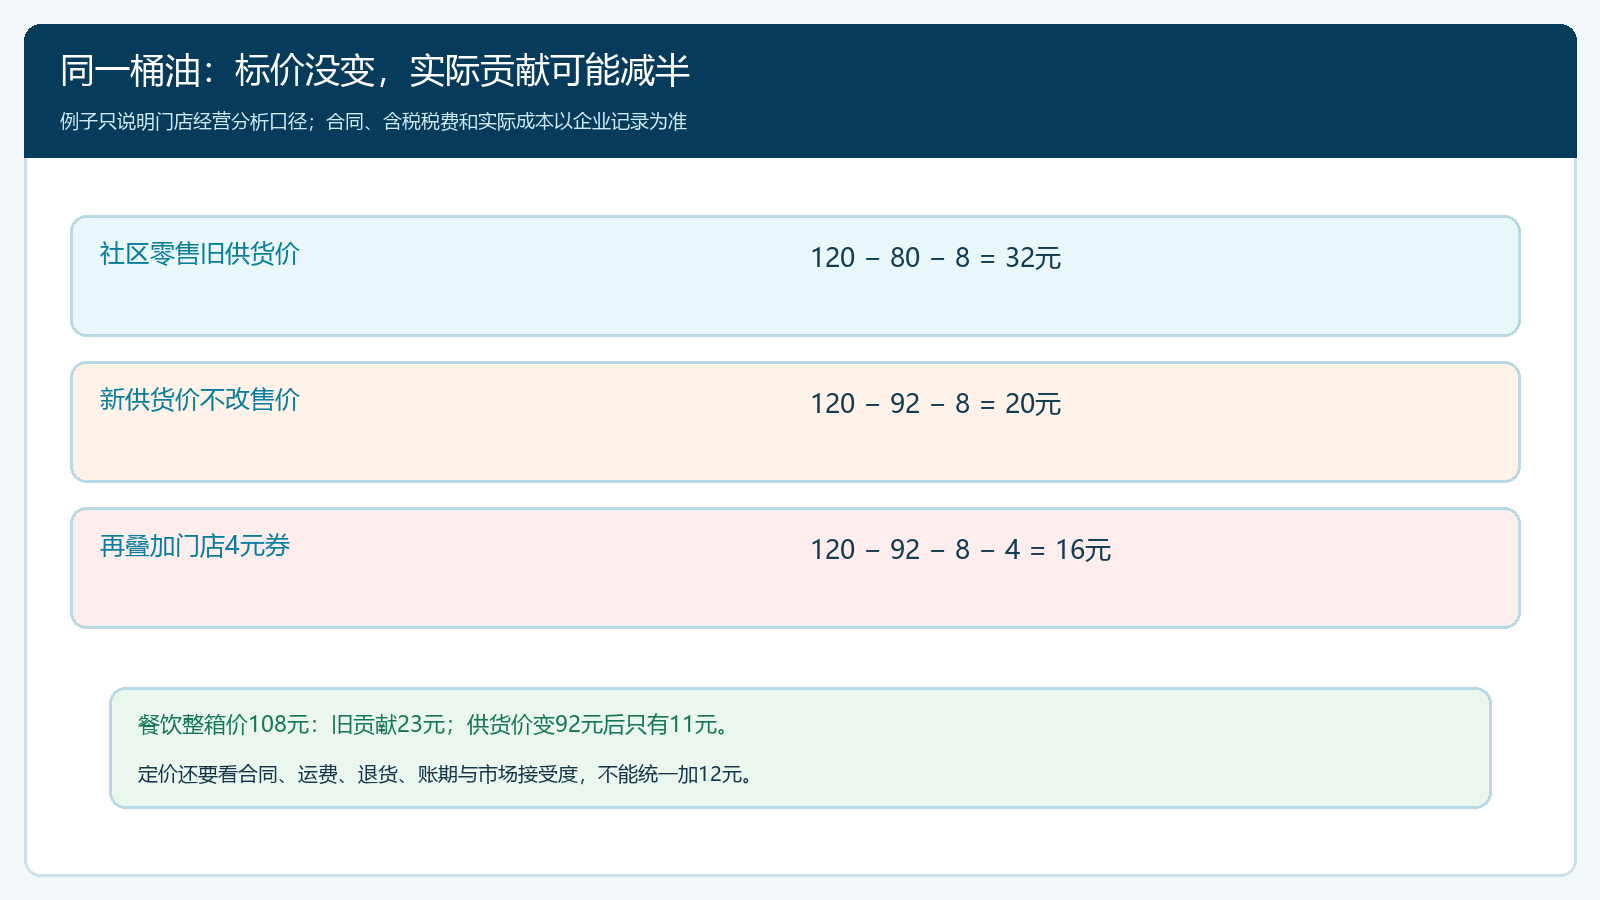Viewport: 1600px width, 900px height.
Task: Select the formula 120 − 92 − 8 = 20元
Action: [x=936, y=404]
